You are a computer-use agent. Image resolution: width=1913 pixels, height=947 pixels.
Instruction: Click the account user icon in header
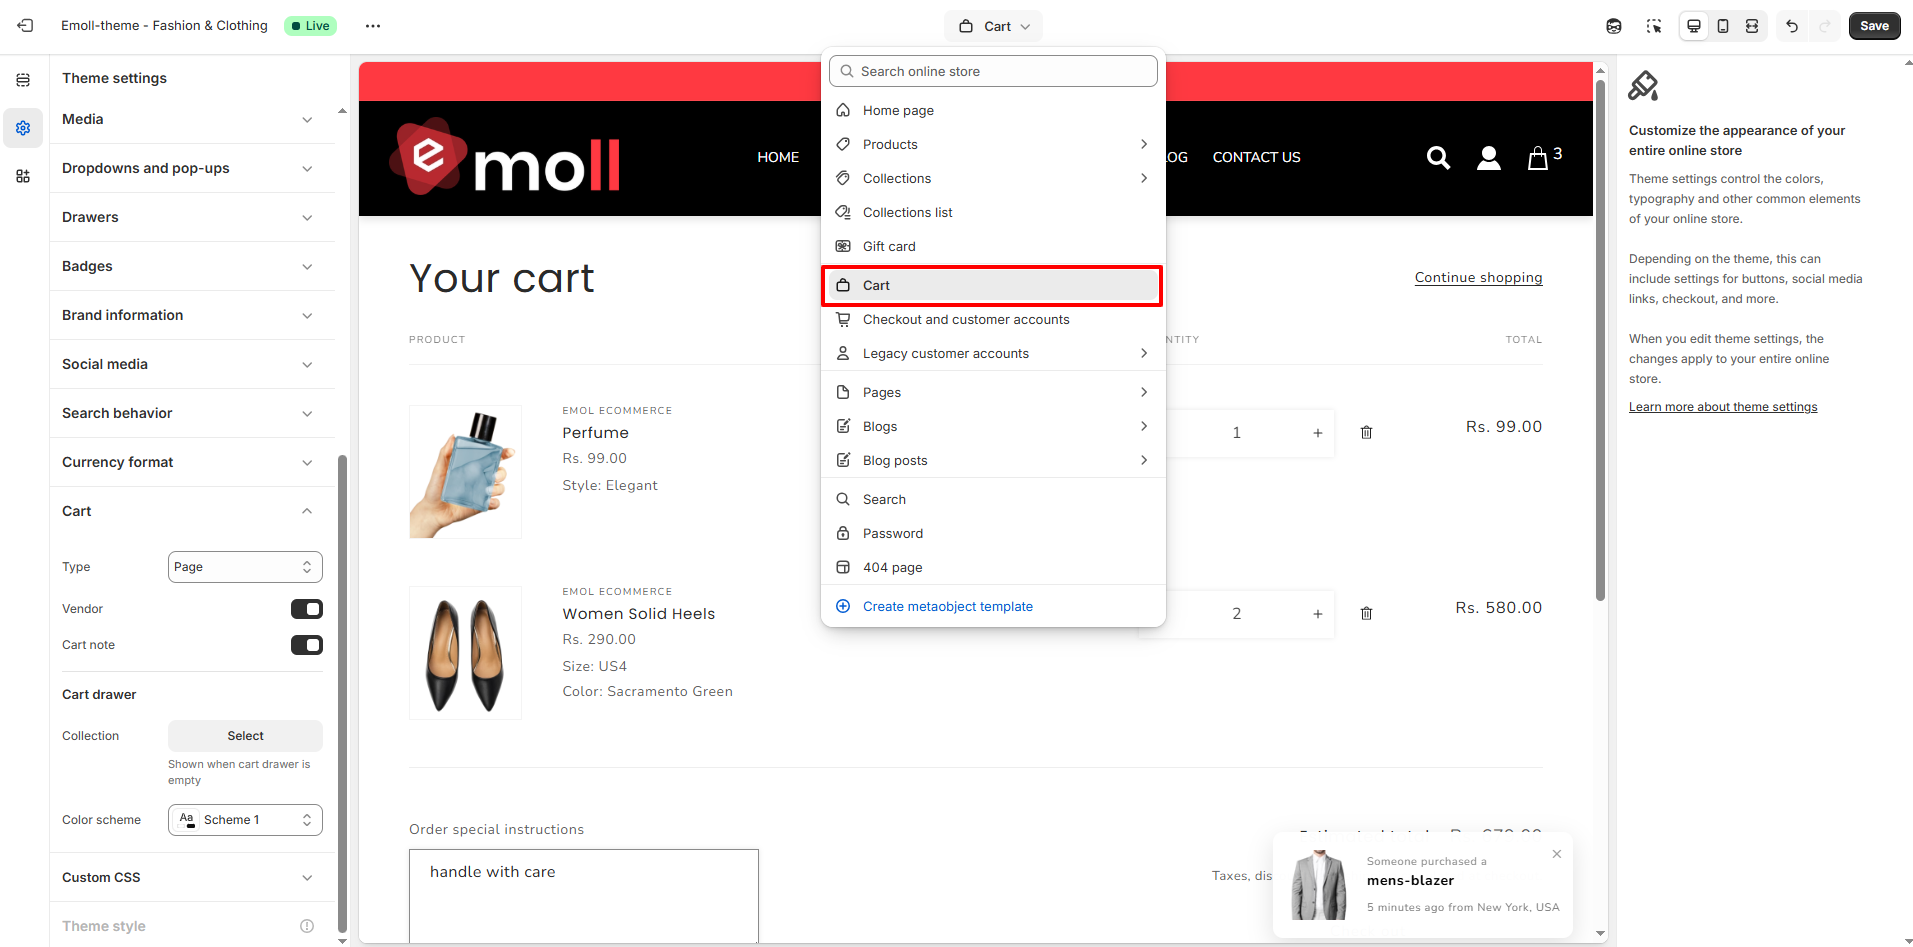click(1489, 158)
